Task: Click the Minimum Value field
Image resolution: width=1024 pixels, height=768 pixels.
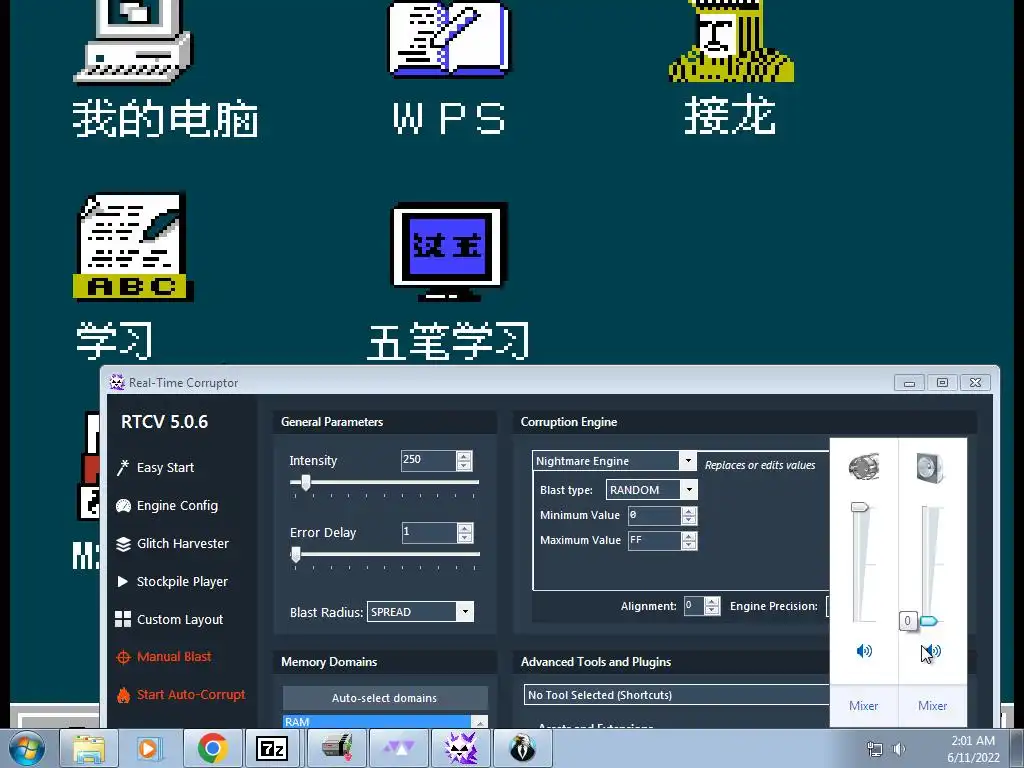Action: (x=654, y=515)
